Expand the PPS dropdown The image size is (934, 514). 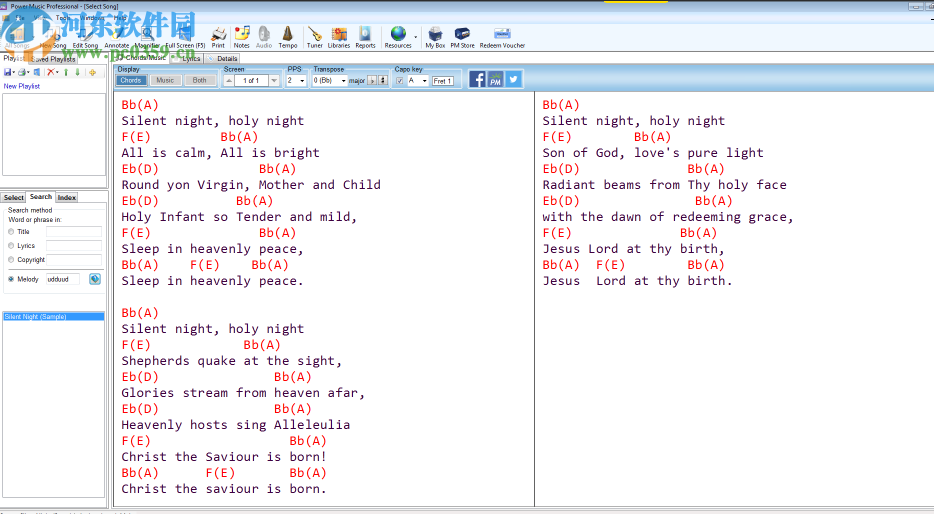click(302, 81)
